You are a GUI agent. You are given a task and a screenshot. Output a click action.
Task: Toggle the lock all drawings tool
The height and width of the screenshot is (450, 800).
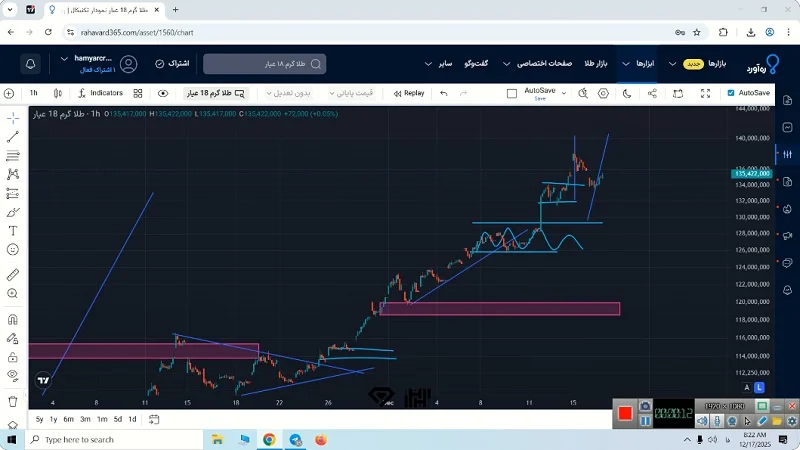pyautogui.click(x=13, y=356)
